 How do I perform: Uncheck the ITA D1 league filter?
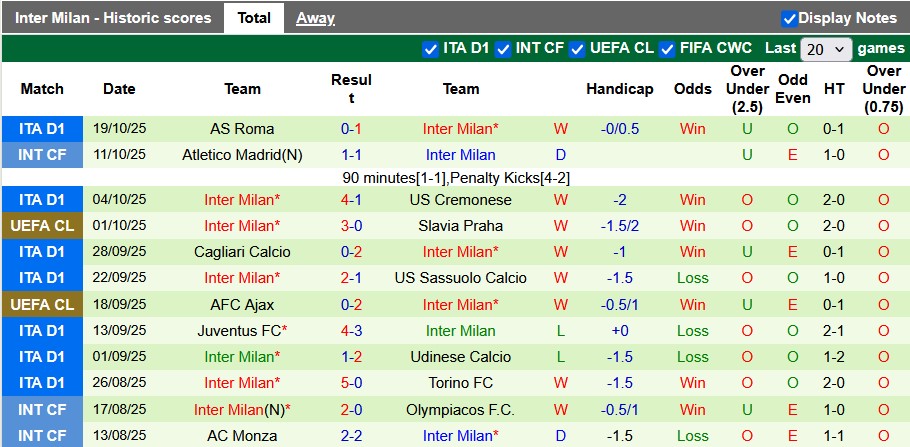click(x=431, y=48)
